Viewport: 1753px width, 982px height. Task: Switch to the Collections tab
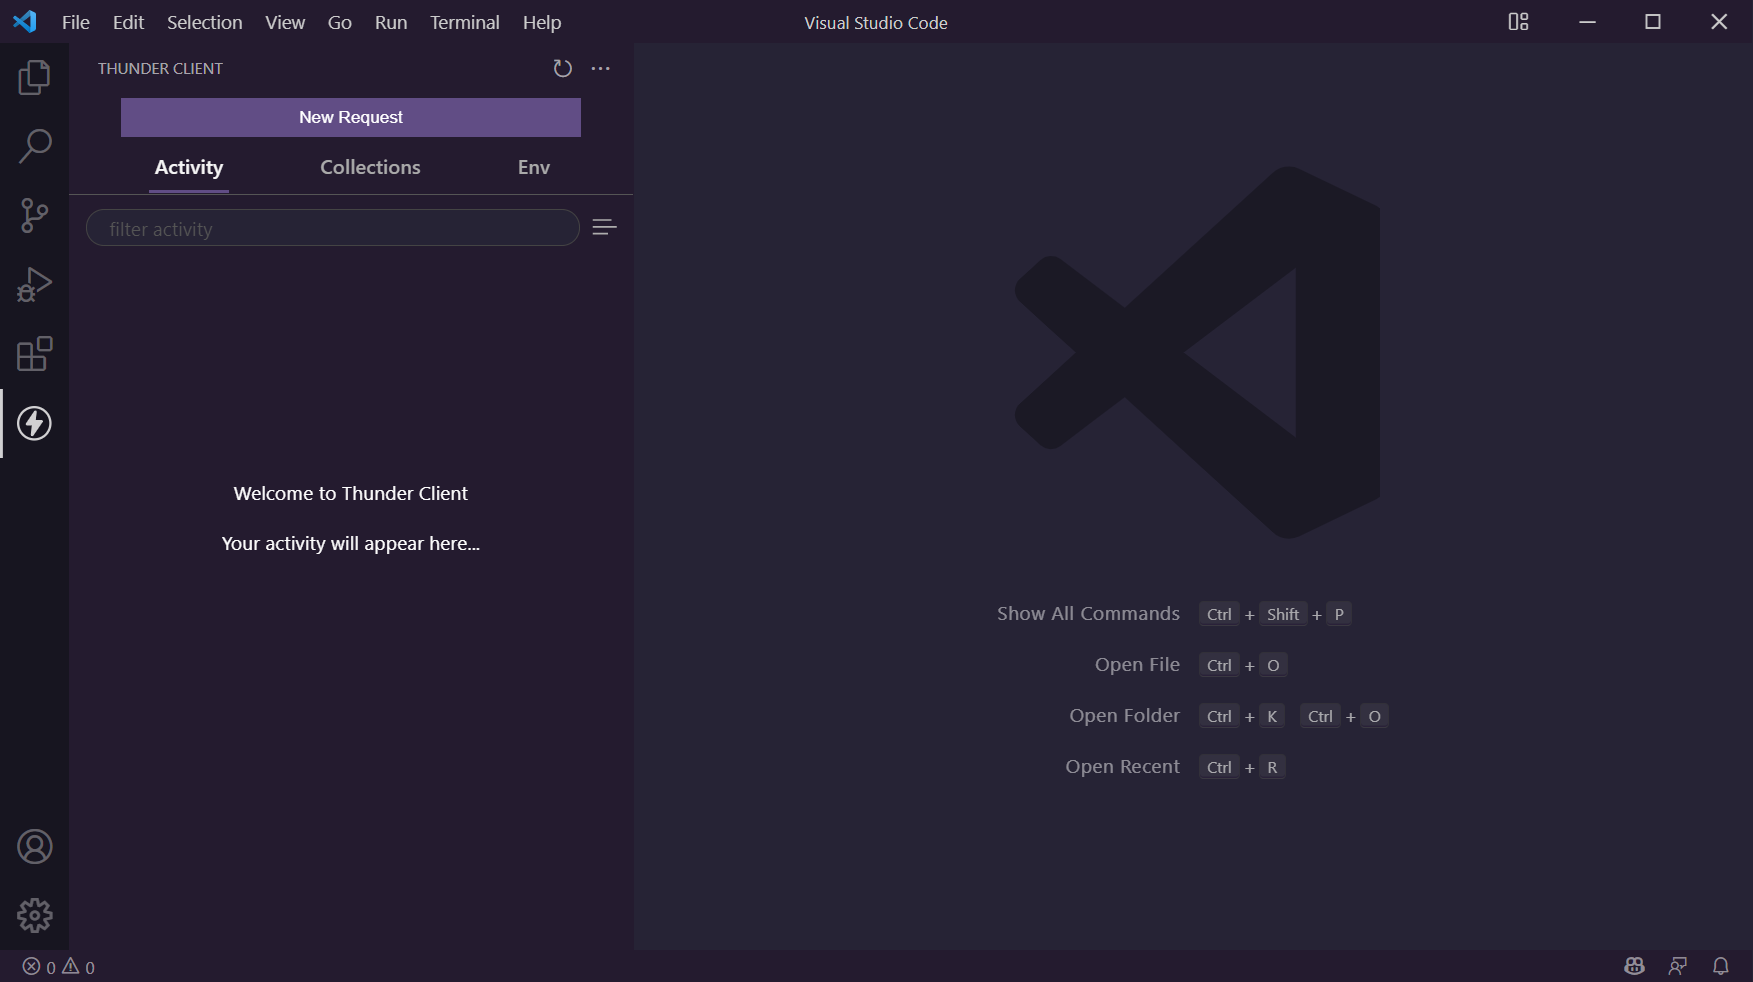tap(370, 167)
